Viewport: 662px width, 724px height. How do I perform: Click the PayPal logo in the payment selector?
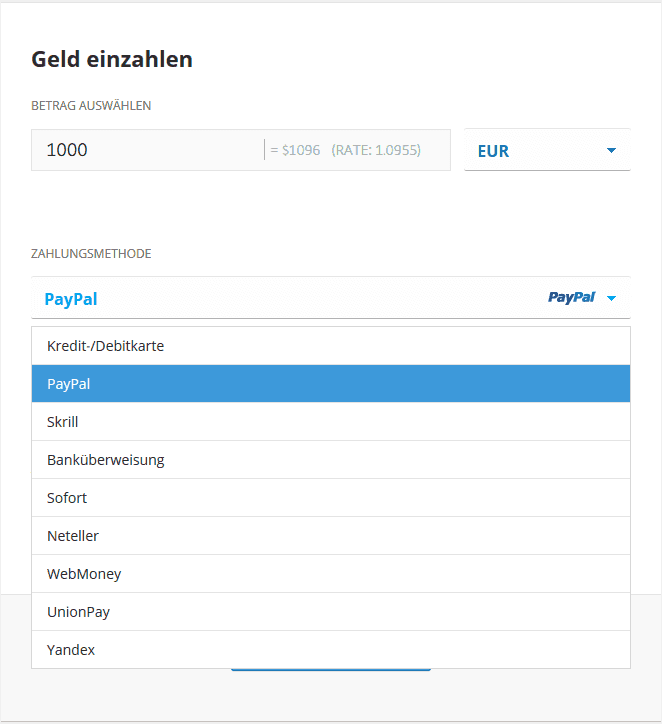571,298
